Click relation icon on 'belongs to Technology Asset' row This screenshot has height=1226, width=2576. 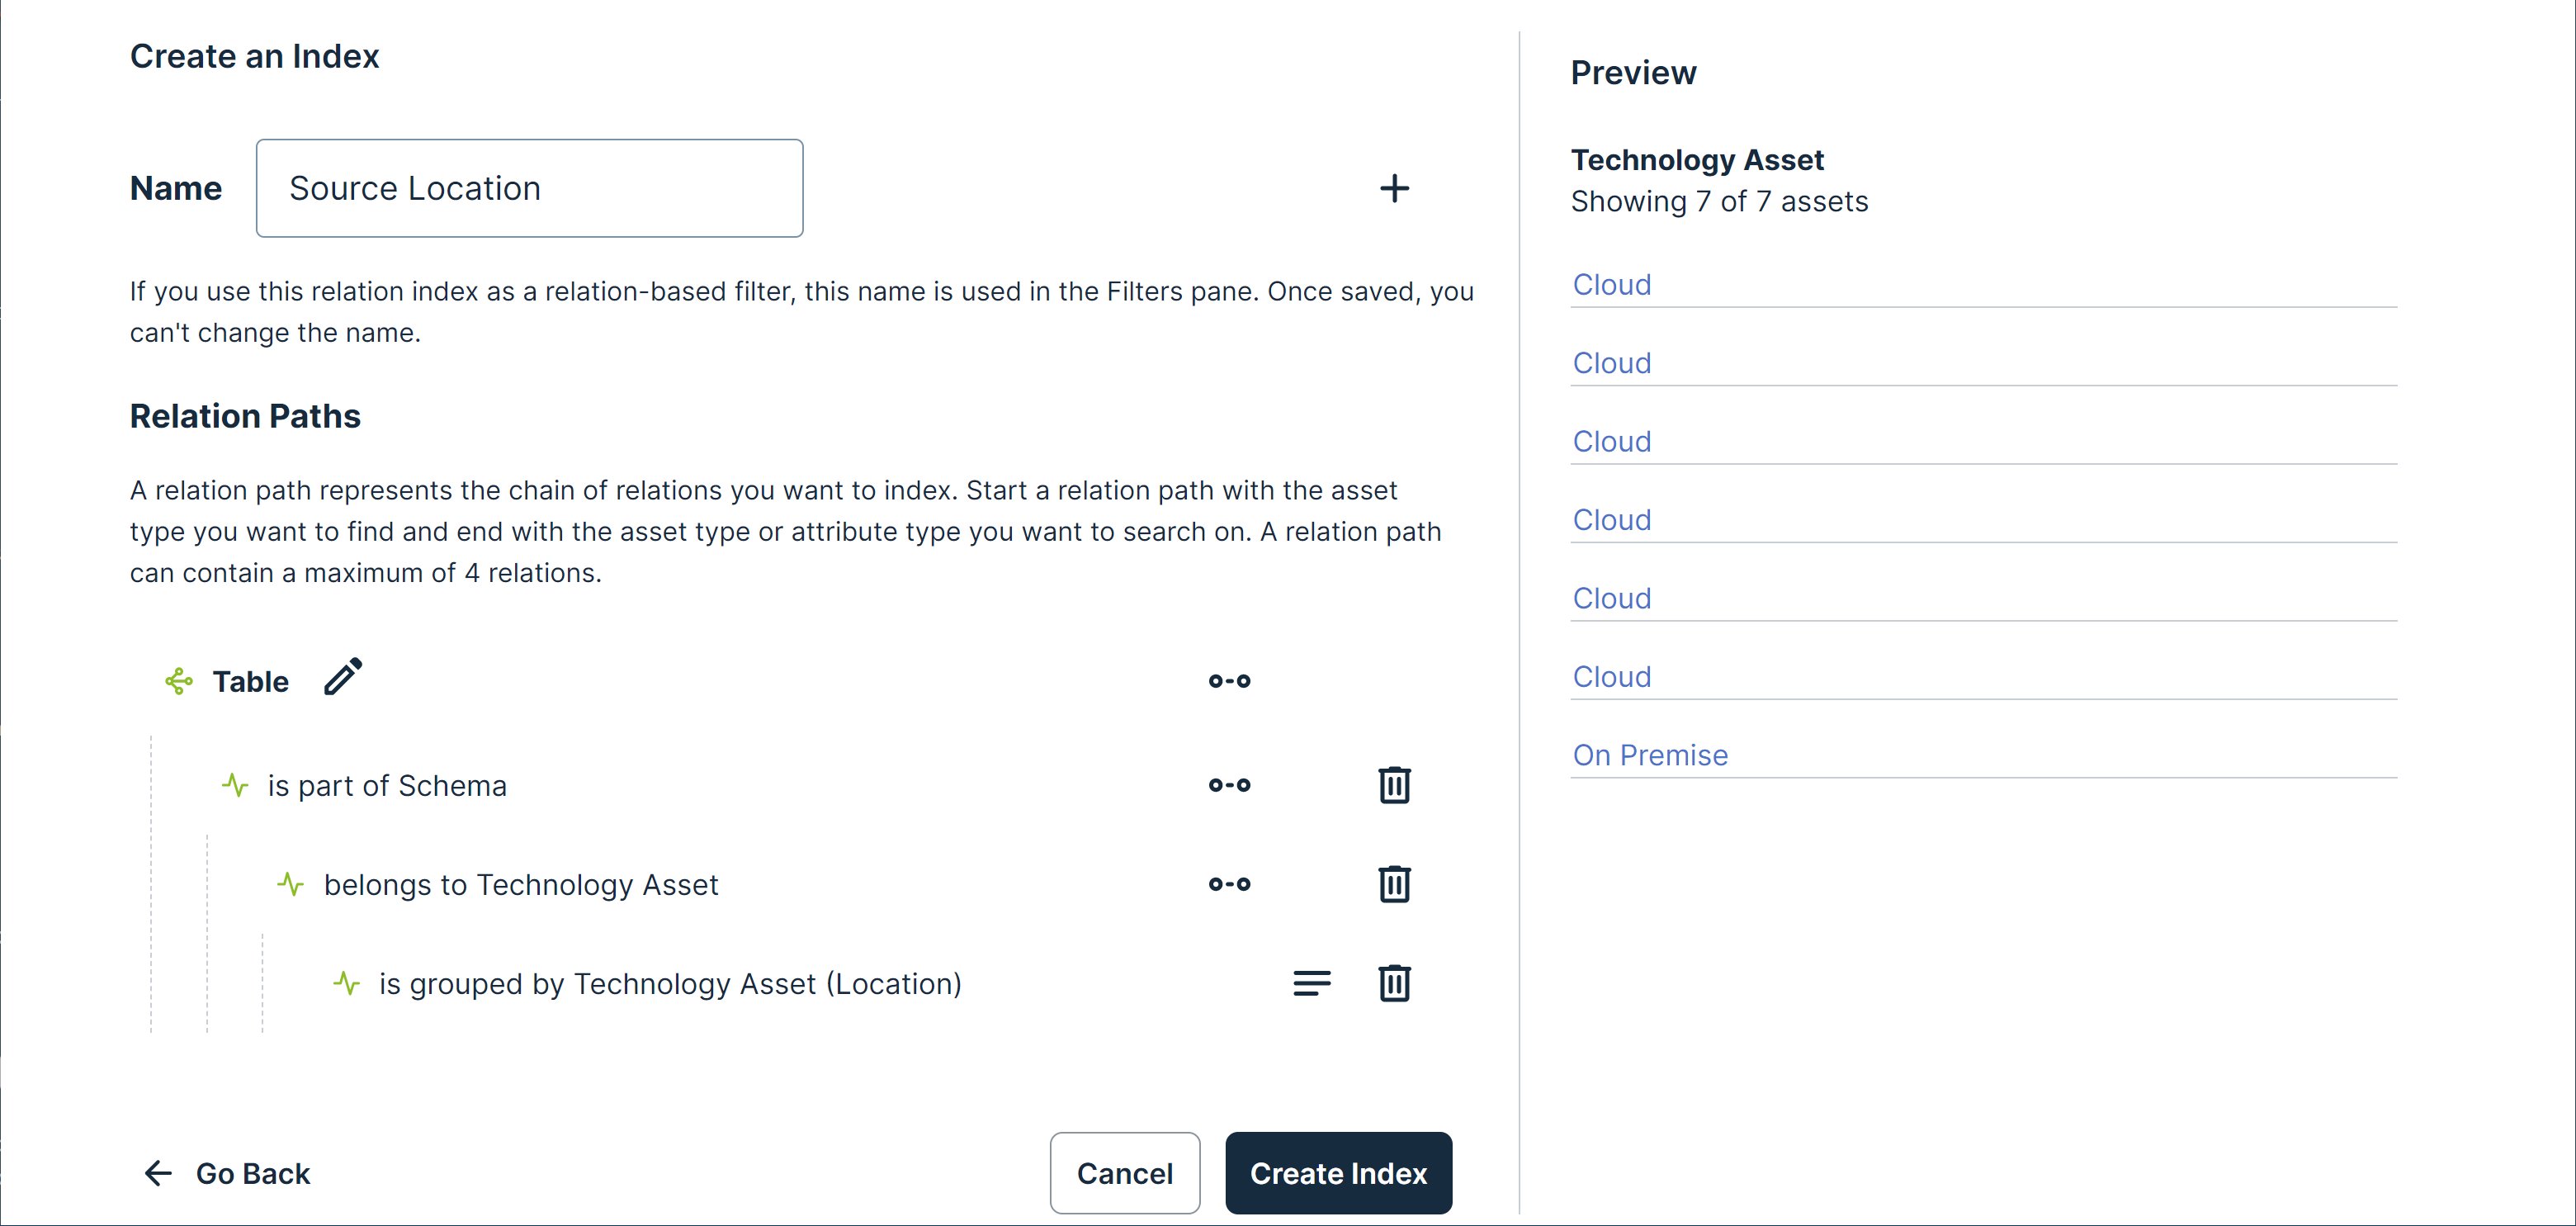(x=1229, y=884)
